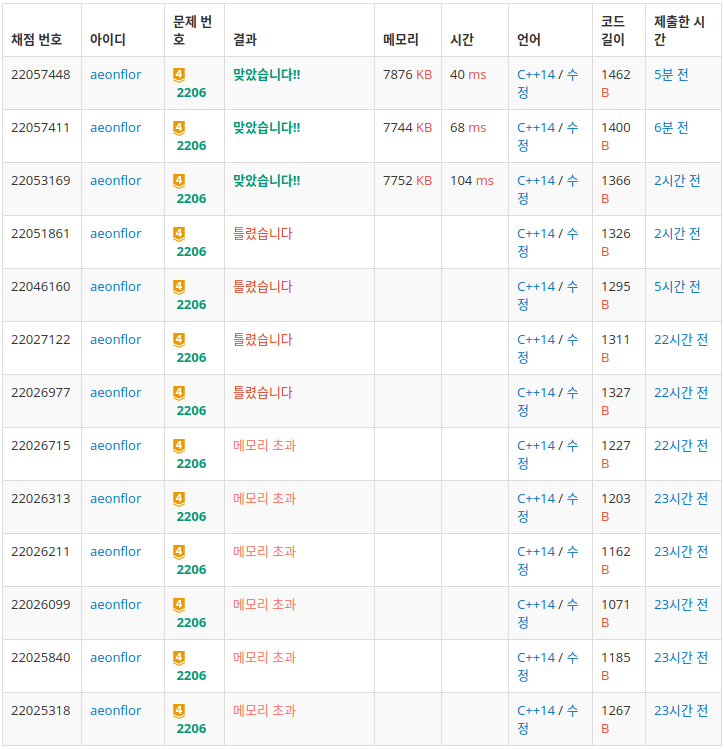Open C++14 source link for submission 22026715
This screenshot has width=724, height=749.
536,446
